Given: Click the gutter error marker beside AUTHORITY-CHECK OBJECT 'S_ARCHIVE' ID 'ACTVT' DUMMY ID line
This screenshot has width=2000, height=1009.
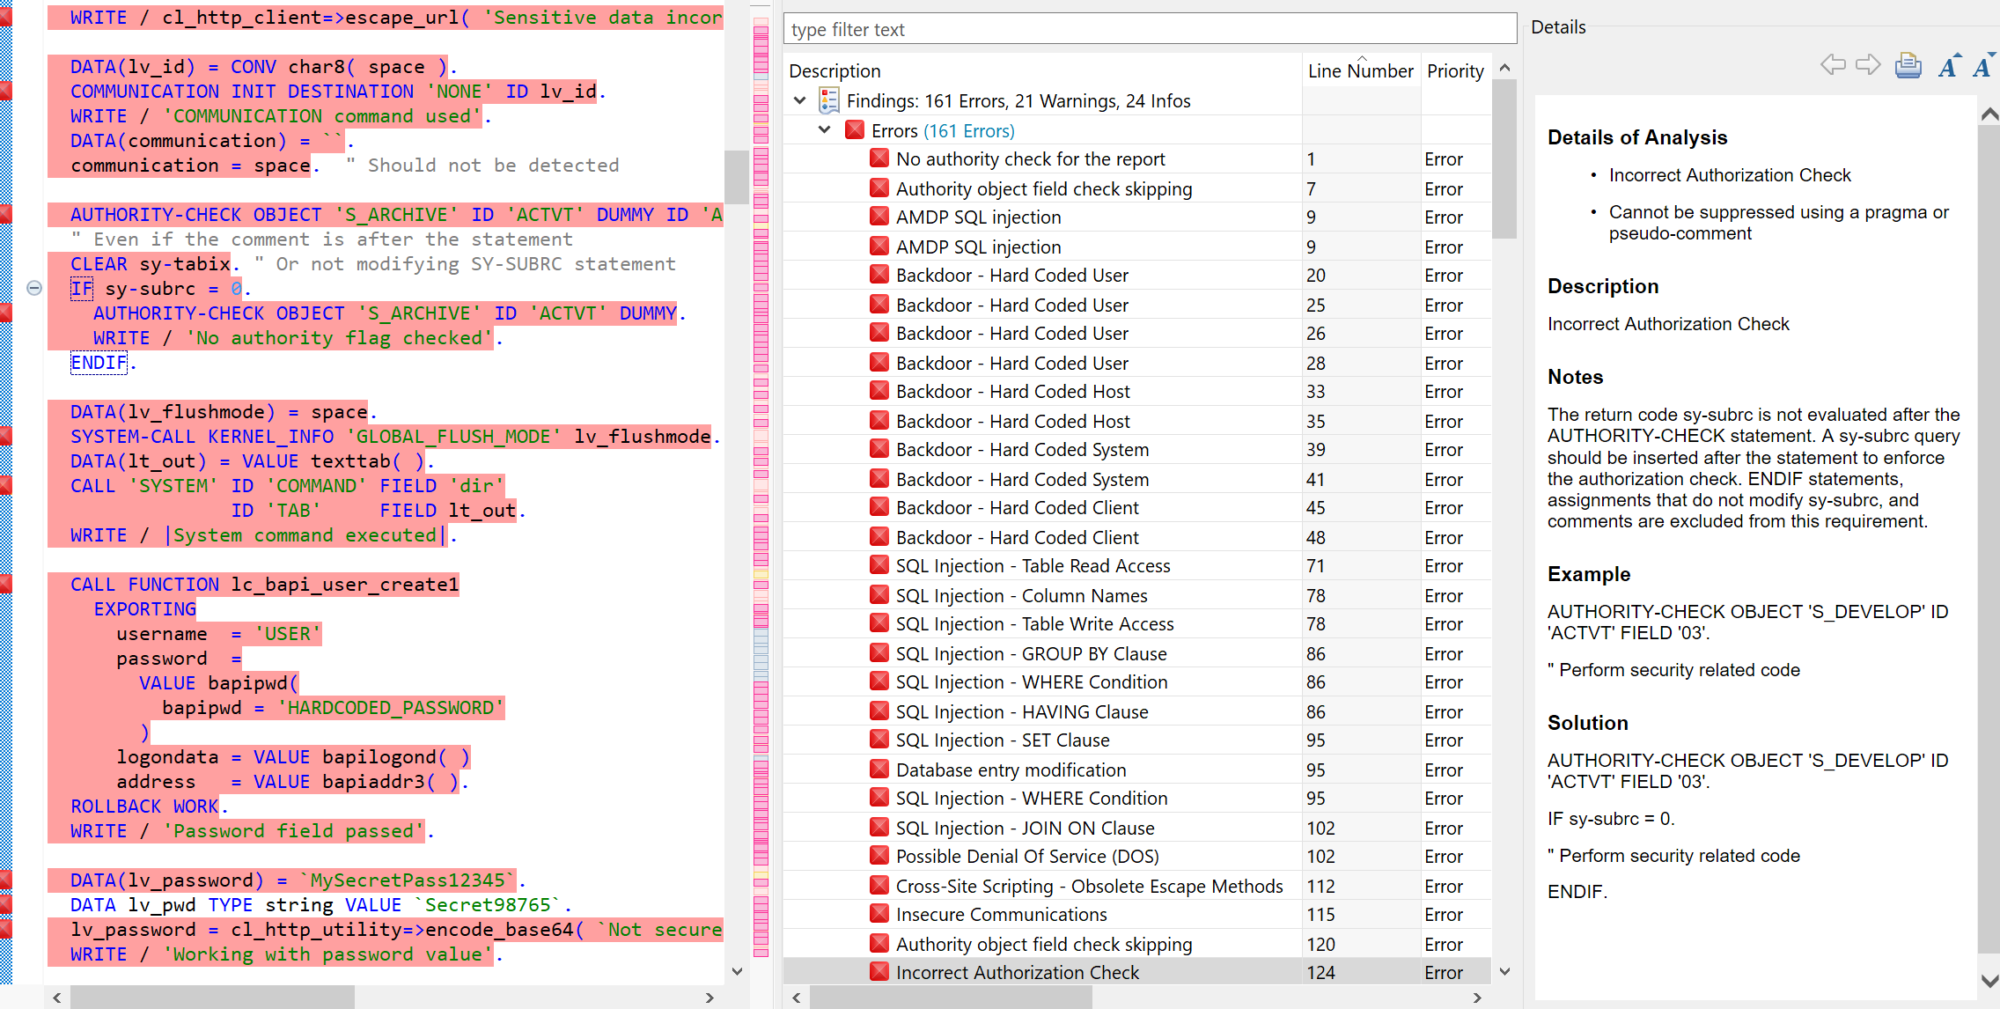Looking at the screenshot, I should tap(6, 214).
